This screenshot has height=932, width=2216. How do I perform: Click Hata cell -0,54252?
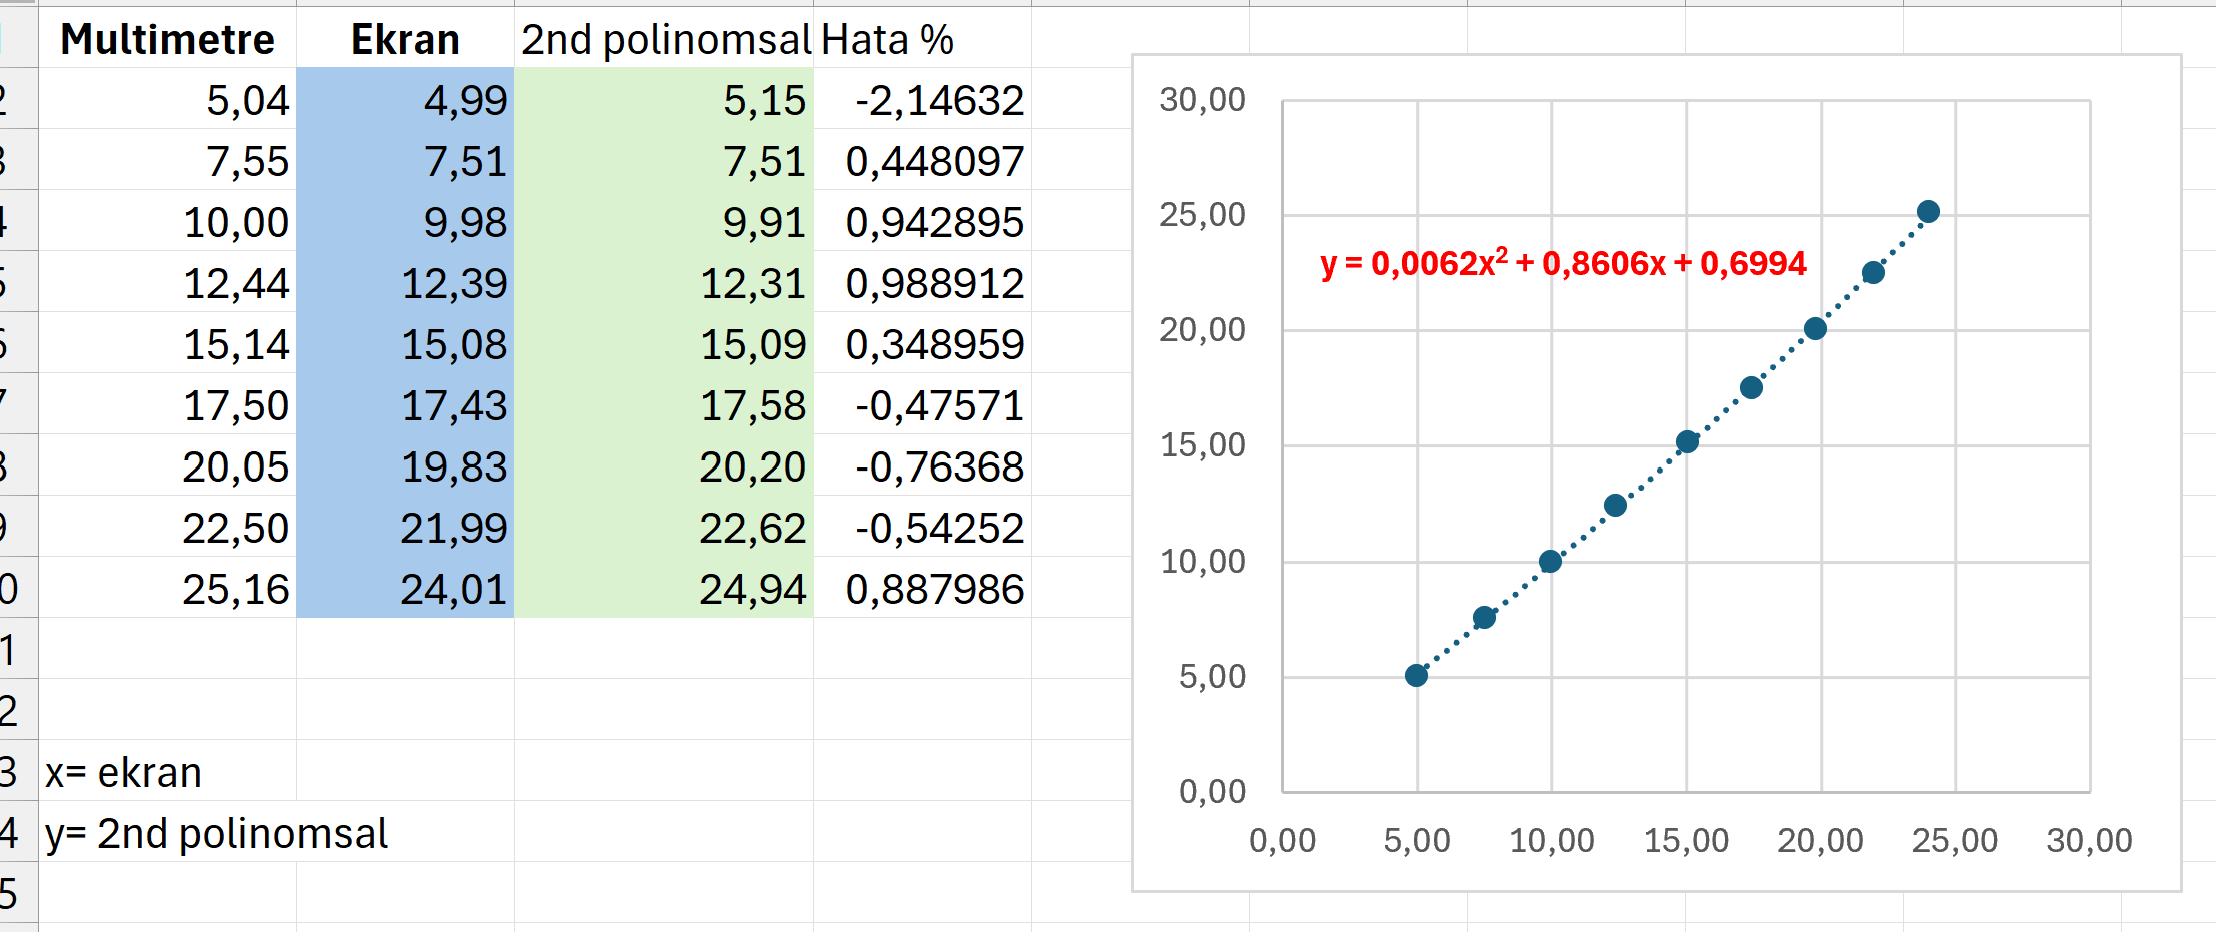922,527
